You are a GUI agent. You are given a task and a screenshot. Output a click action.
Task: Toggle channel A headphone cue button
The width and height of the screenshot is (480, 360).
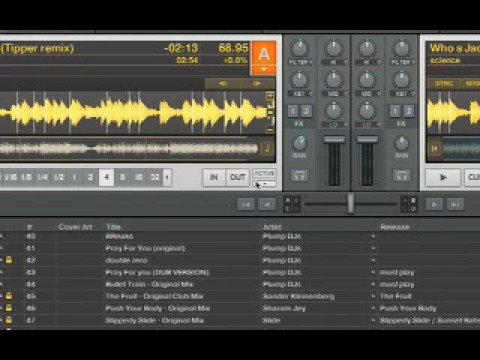coord(299,175)
